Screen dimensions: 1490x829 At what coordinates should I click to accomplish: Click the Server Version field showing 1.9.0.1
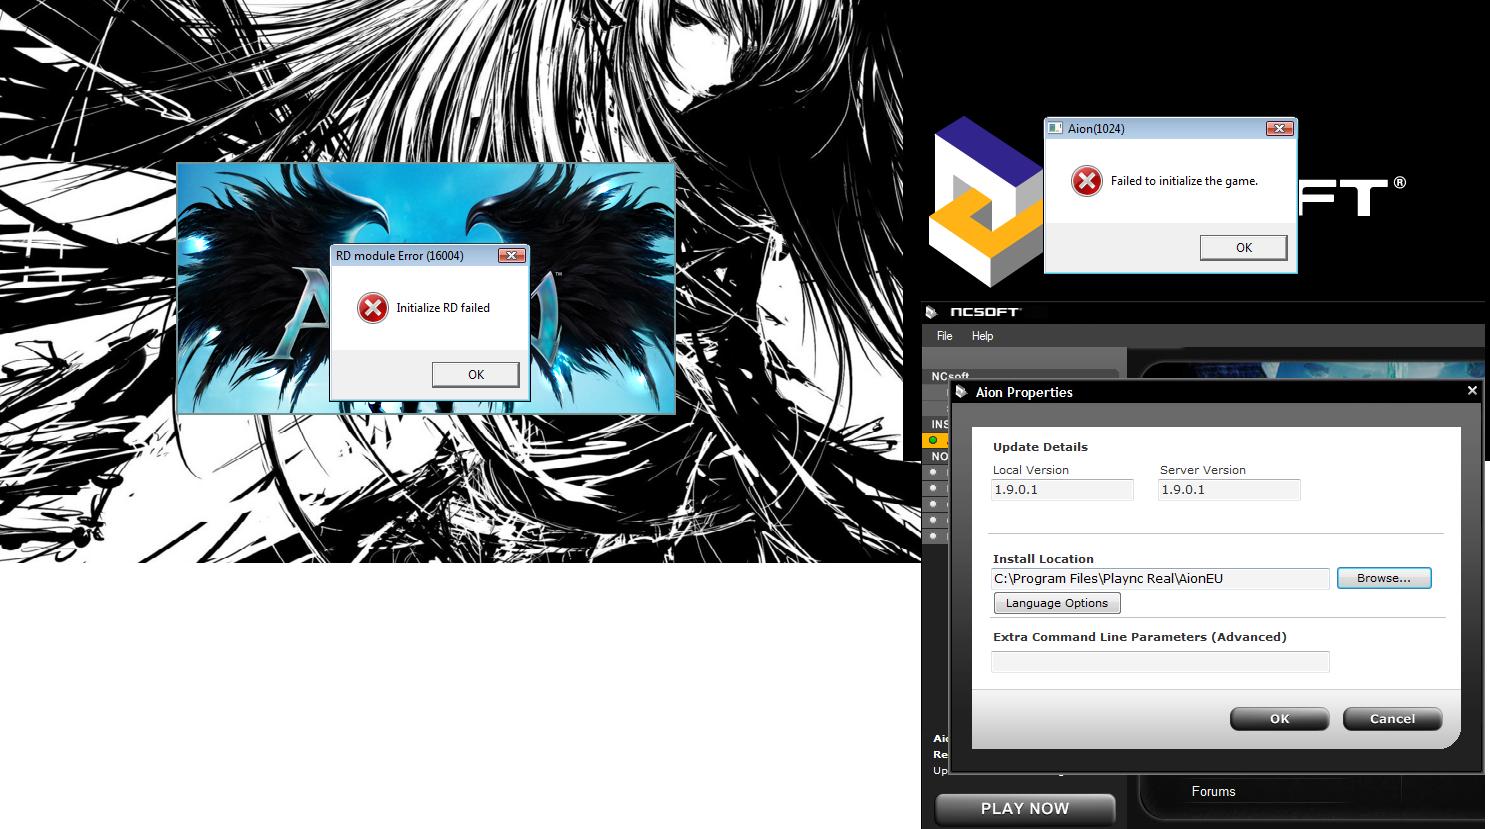[x=1229, y=490]
